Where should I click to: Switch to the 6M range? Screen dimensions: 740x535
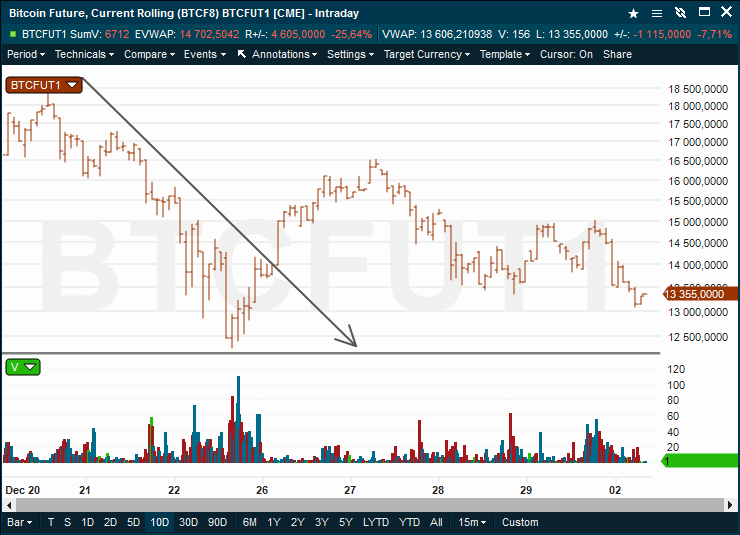coord(250,522)
